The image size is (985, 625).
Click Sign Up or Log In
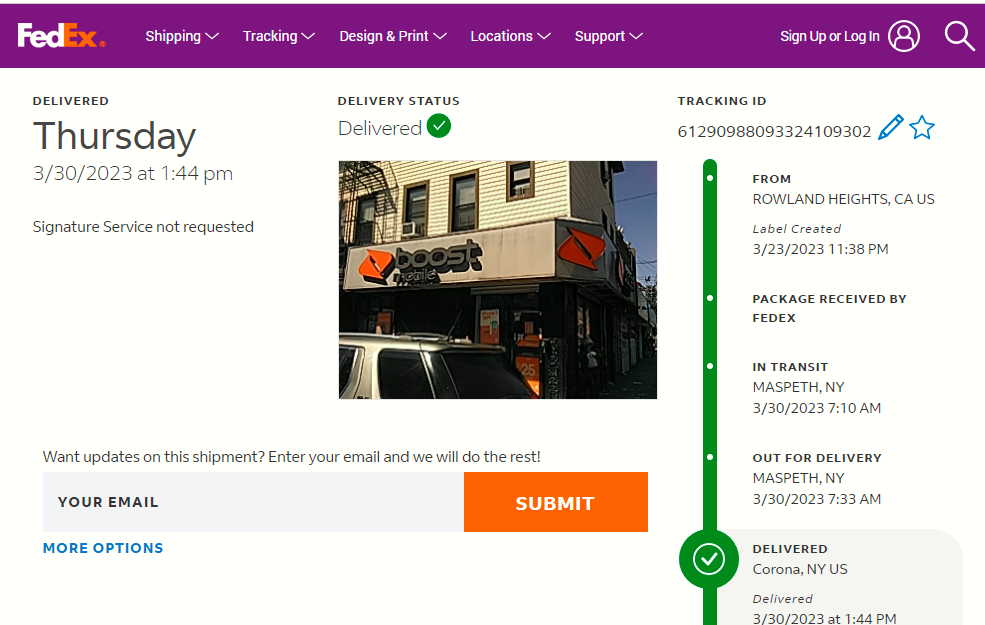(829, 36)
